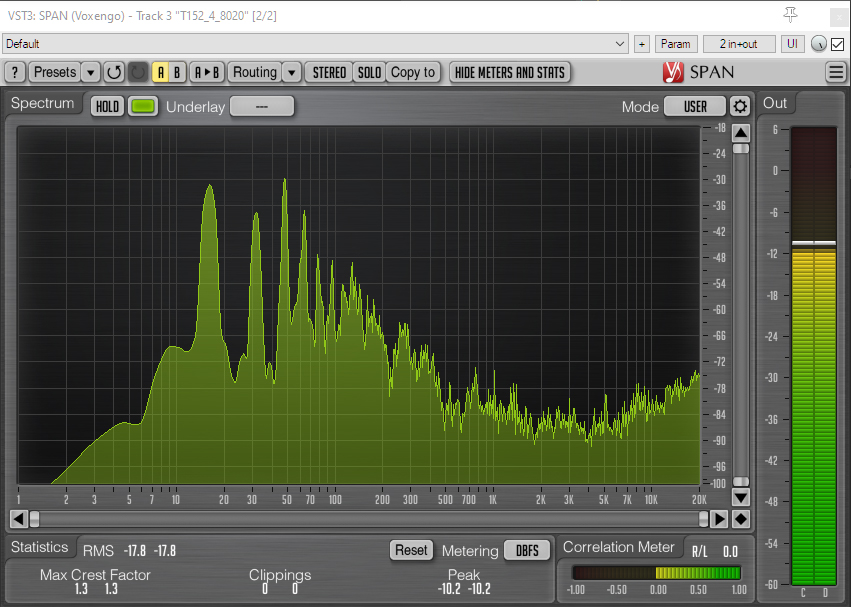
Task: Toggle the HOLD spectrum button
Action: [x=107, y=107]
